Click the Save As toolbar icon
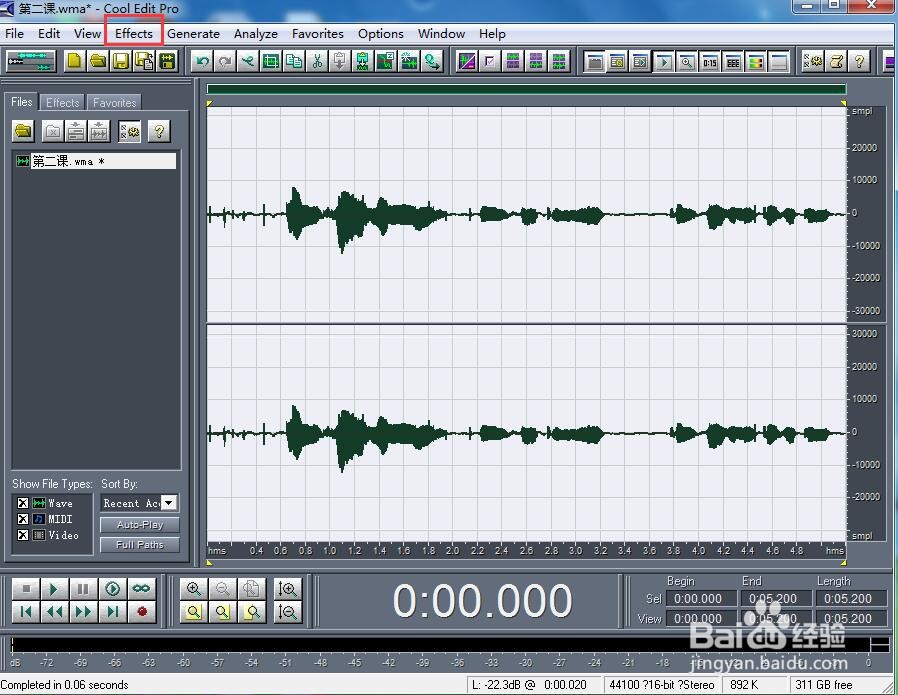Image resolution: width=898 pixels, height=695 pixels. (x=144, y=61)
